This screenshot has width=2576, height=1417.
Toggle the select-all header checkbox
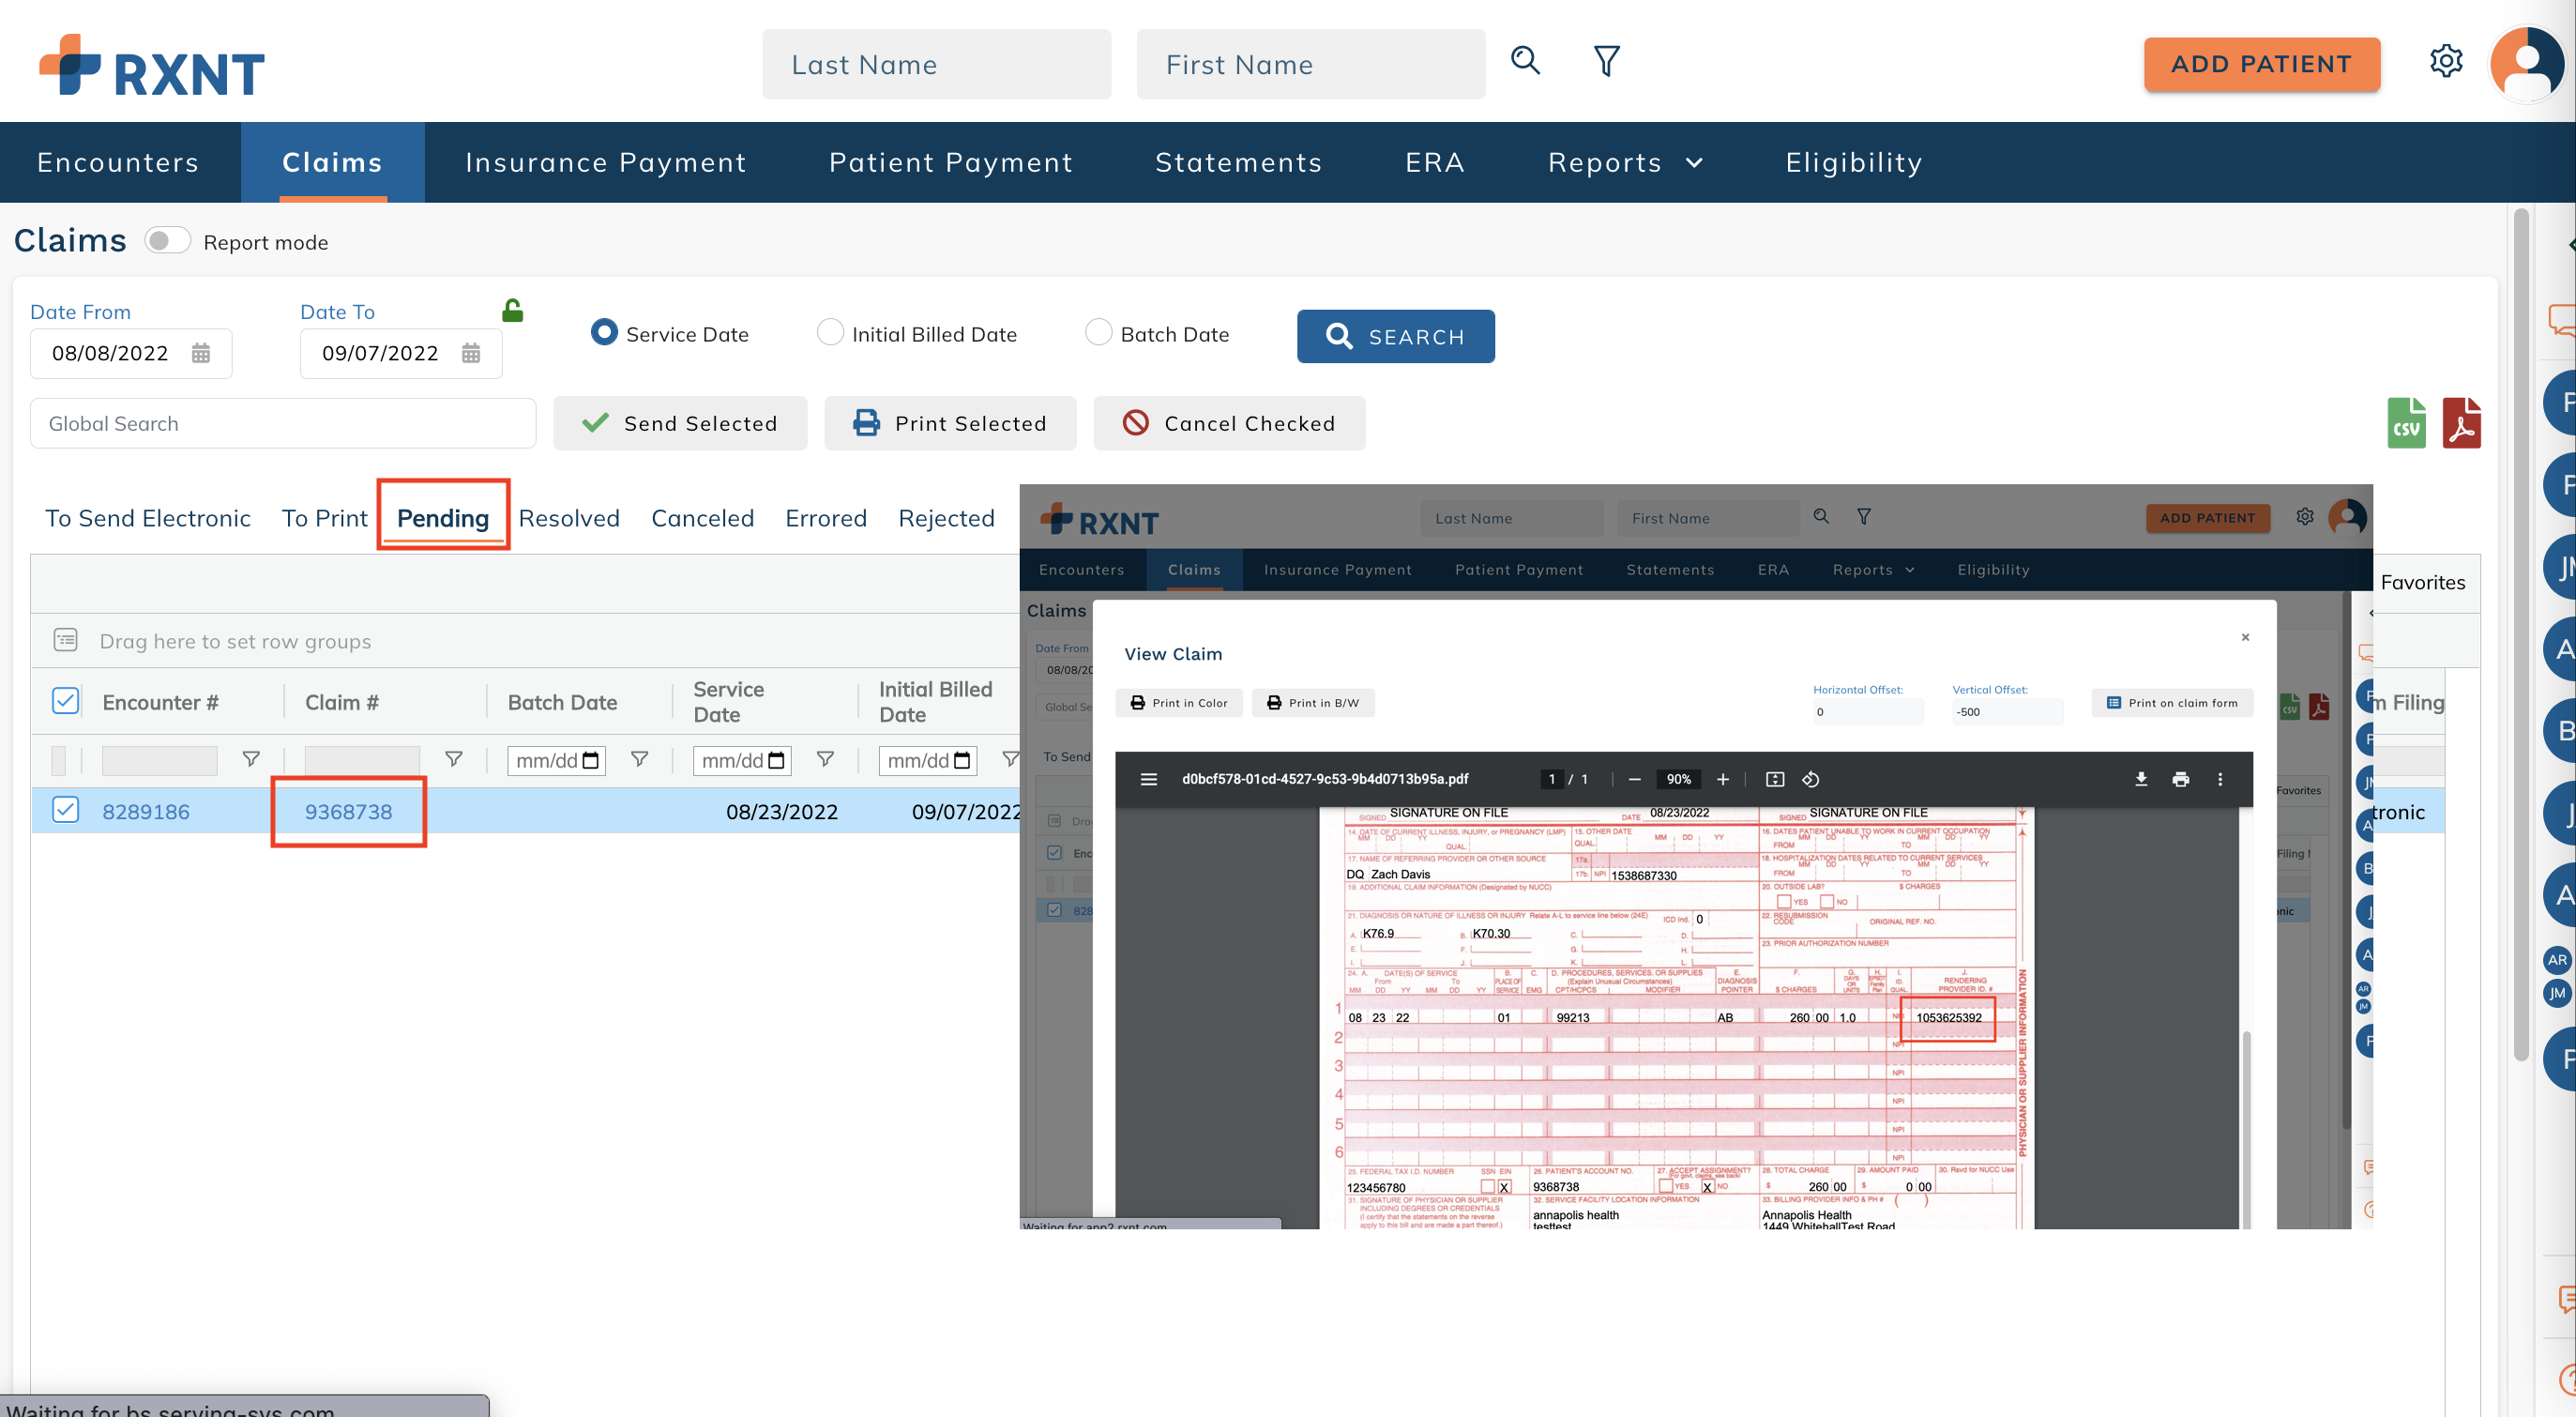click(65, 700)
